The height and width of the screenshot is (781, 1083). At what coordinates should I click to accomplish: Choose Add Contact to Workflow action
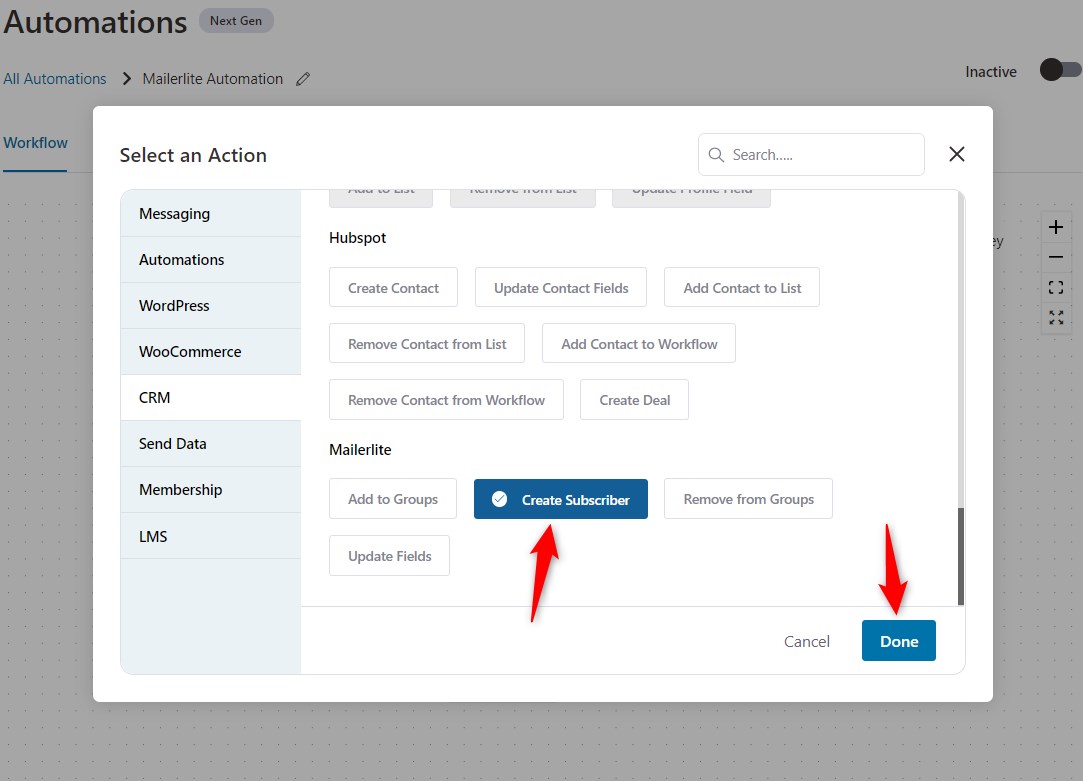639,344
